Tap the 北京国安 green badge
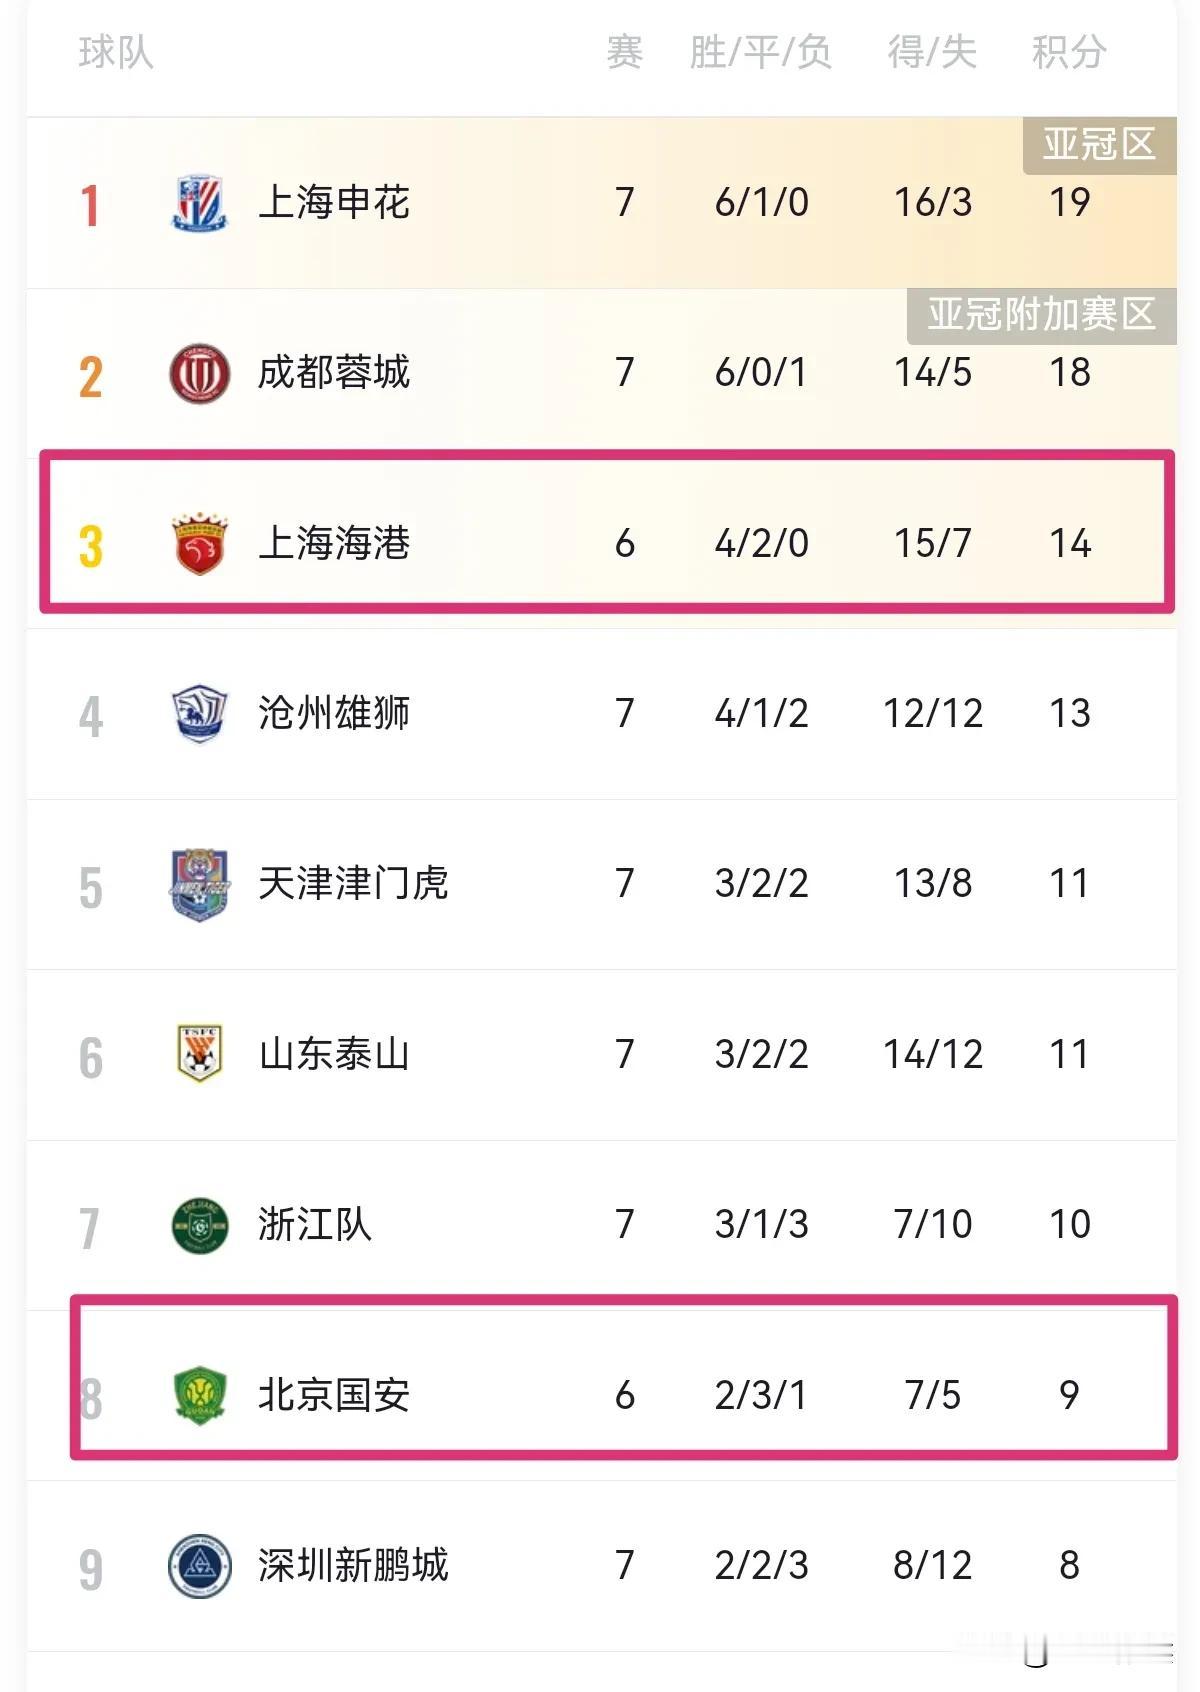Image resolution: width=1200 pixels, height=1692 pixels. pyautogui.click(x=200, y=1395)
